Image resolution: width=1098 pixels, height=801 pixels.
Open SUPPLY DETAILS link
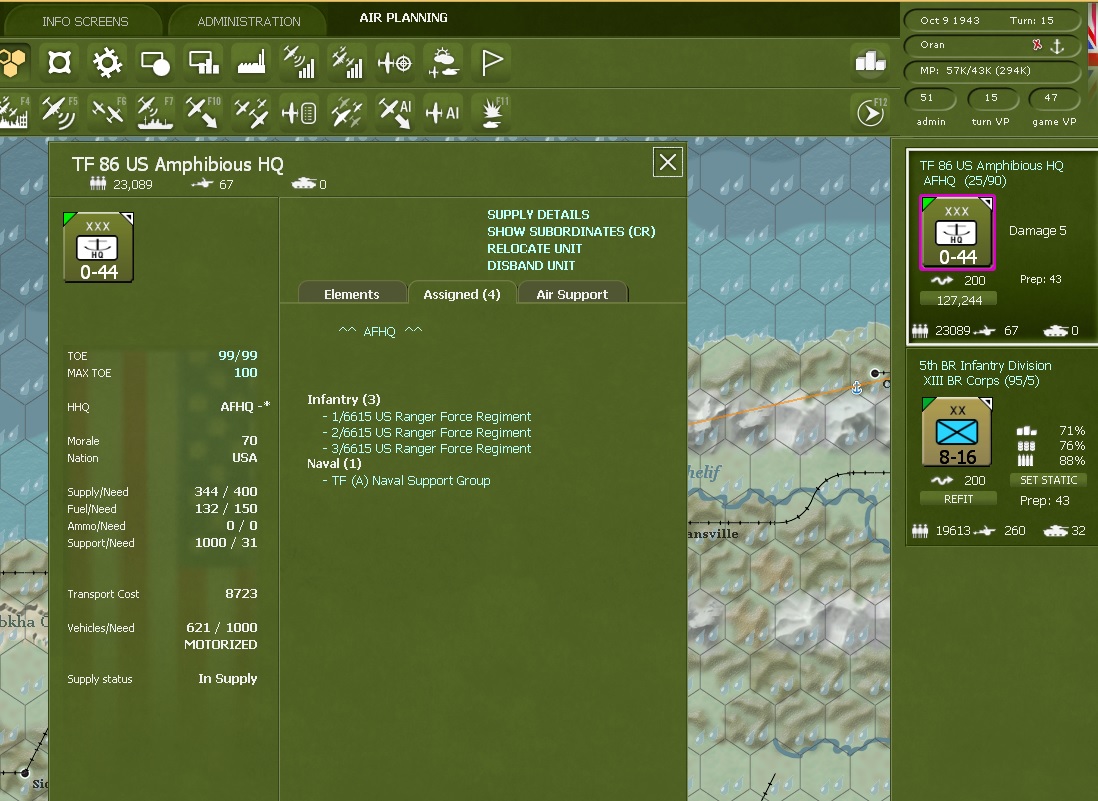(x=538, y=214)
